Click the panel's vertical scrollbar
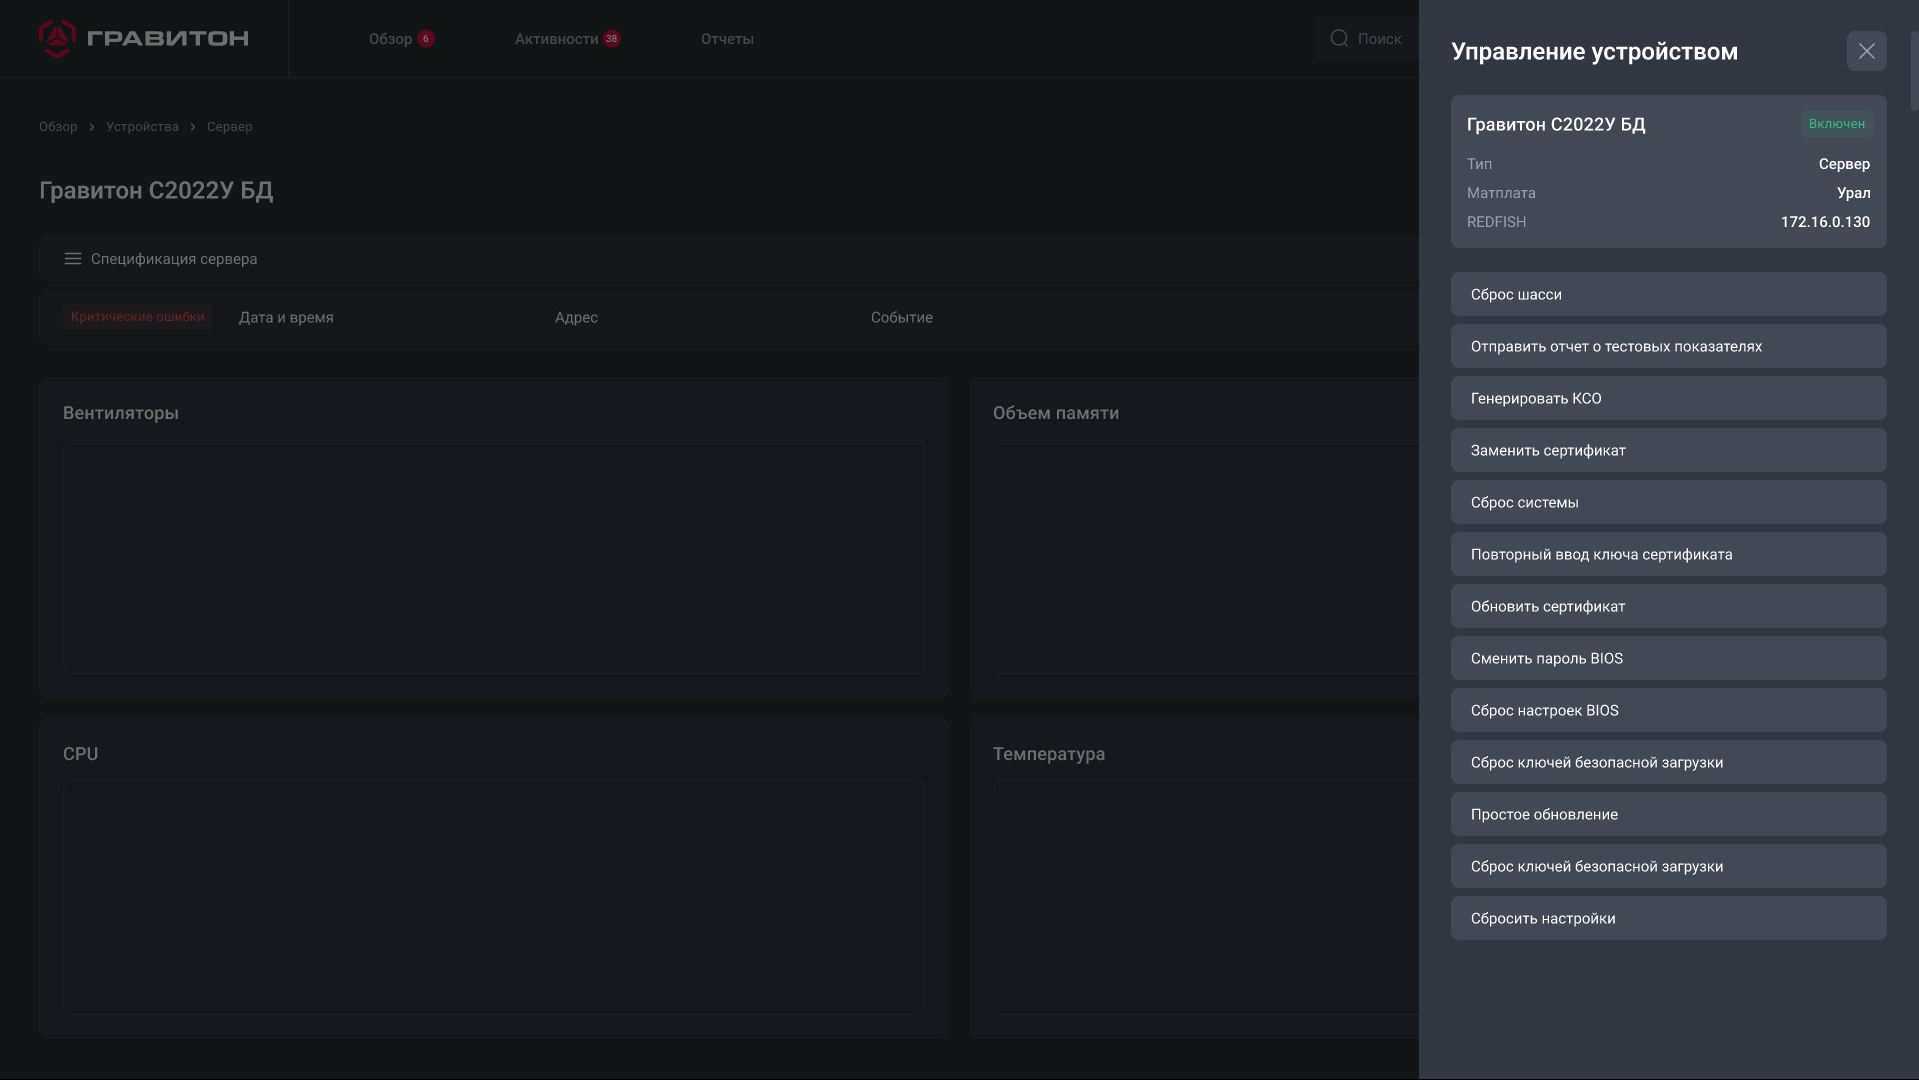 (x=1914, y=70)
